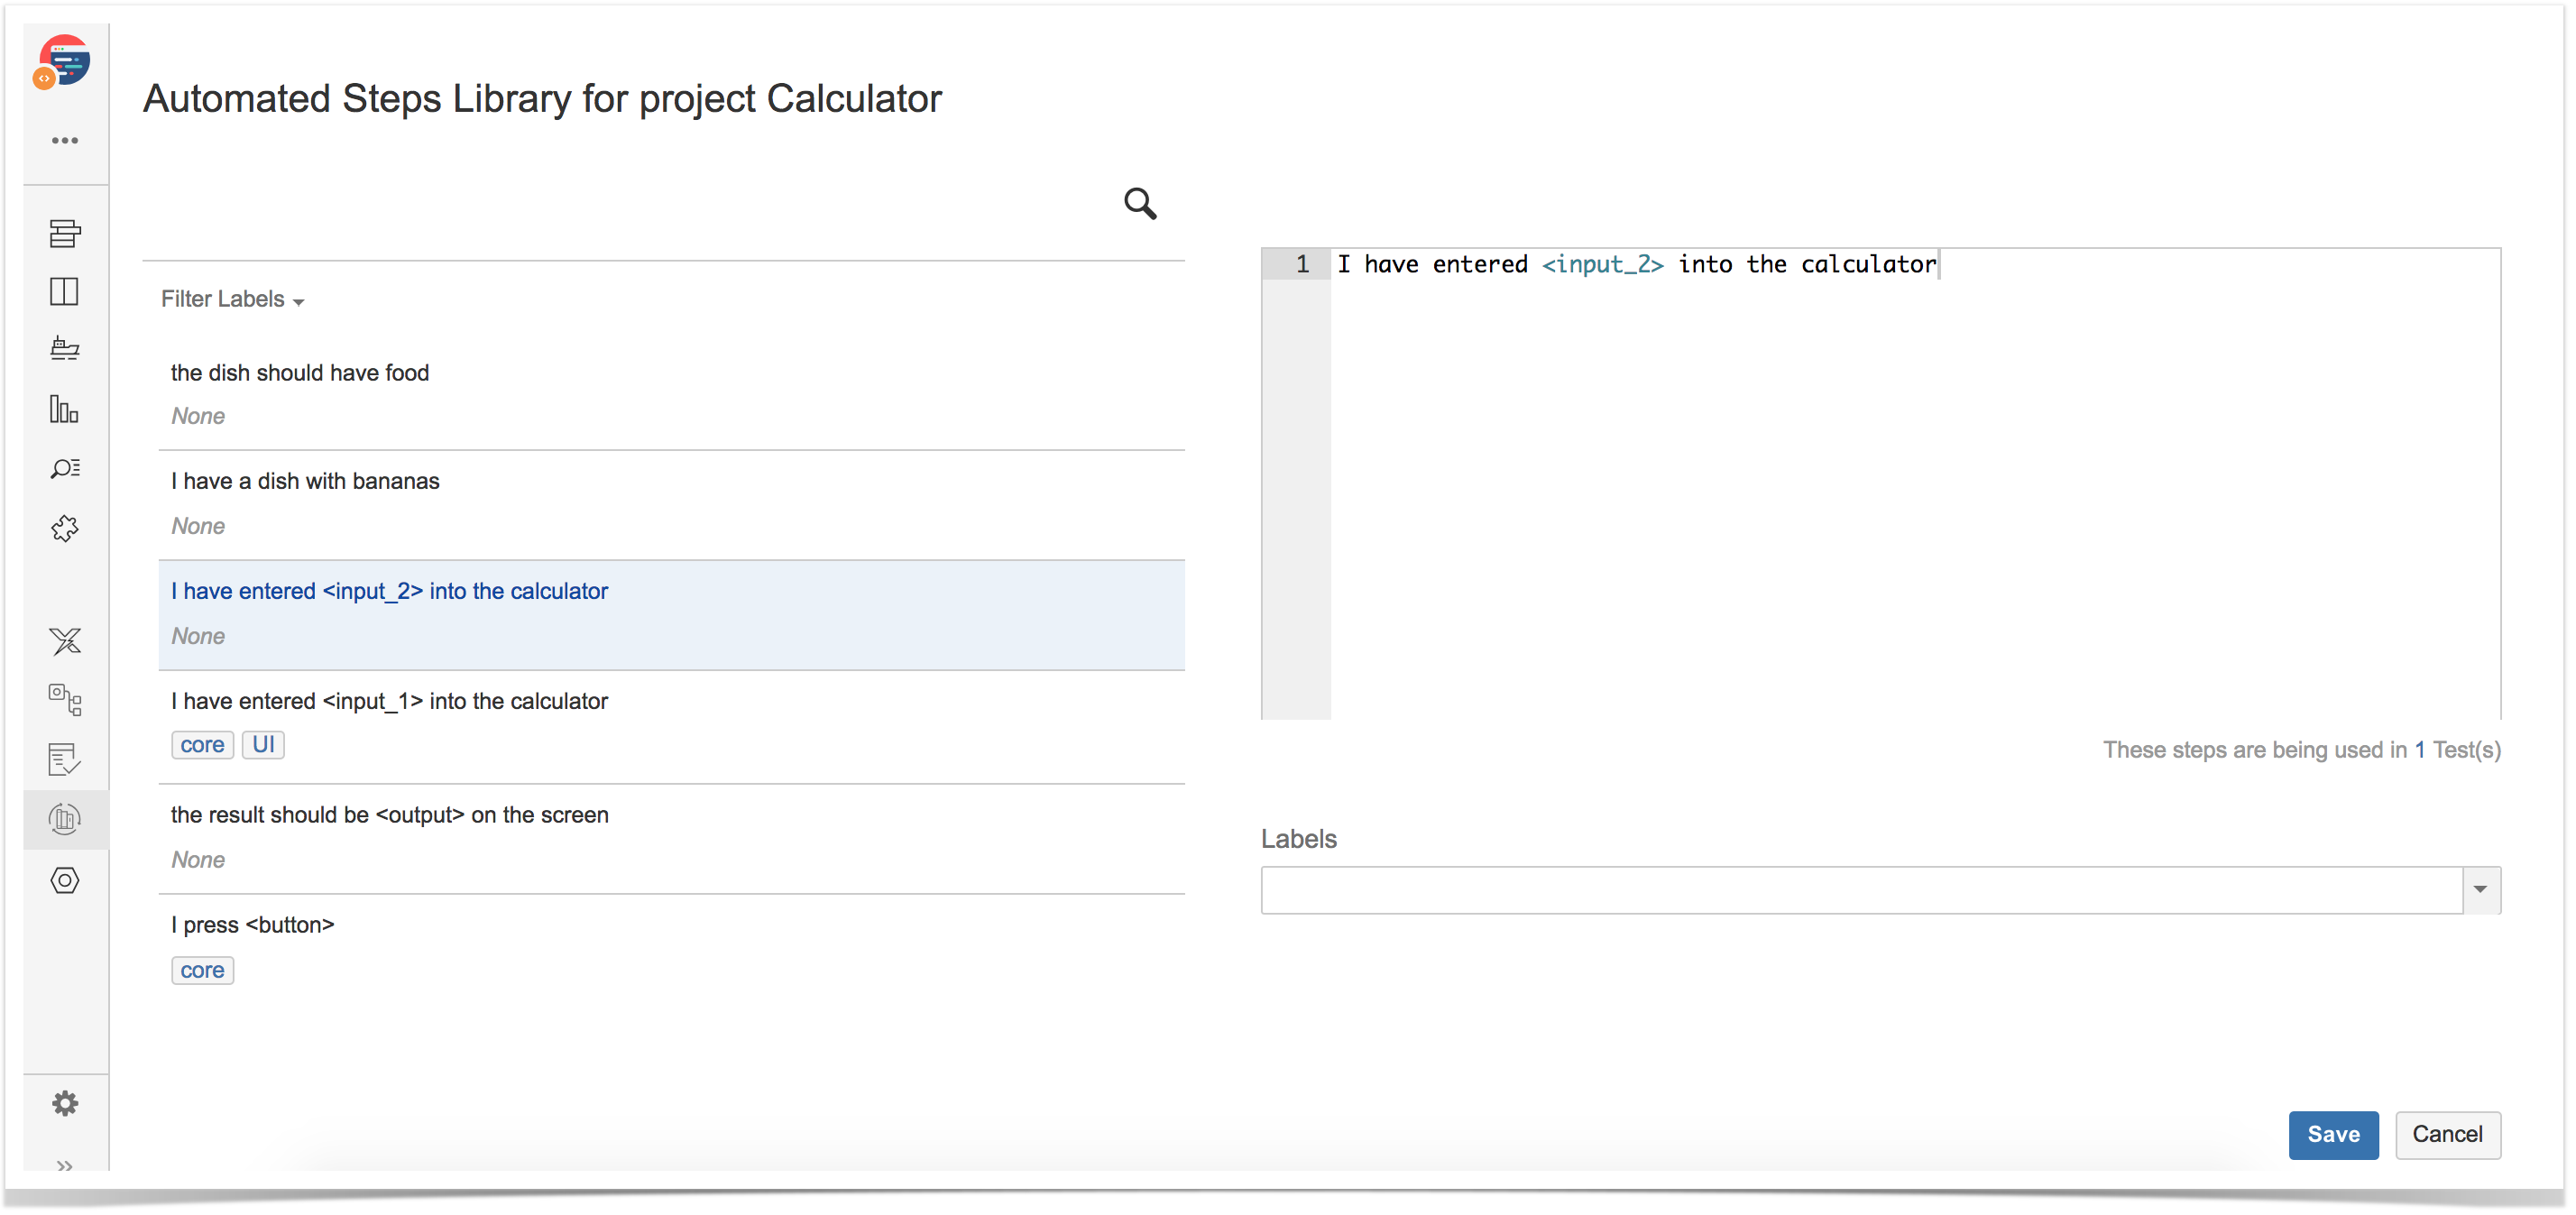Click into the Labels input field
This screenshot has height=1215, width=2576.
[x=1861, y=890]
